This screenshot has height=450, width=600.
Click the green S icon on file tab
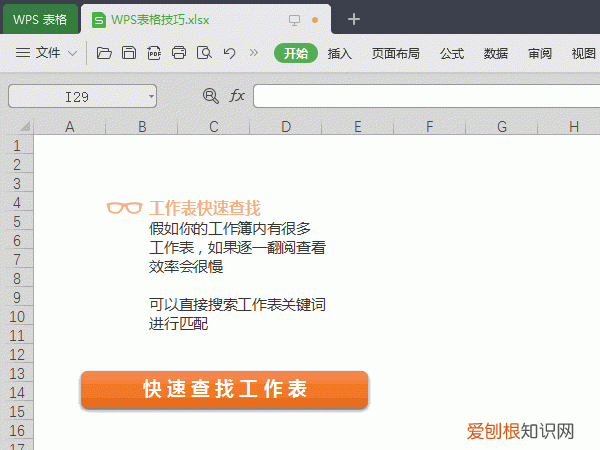pyautogui.click(x=99, y=20)
